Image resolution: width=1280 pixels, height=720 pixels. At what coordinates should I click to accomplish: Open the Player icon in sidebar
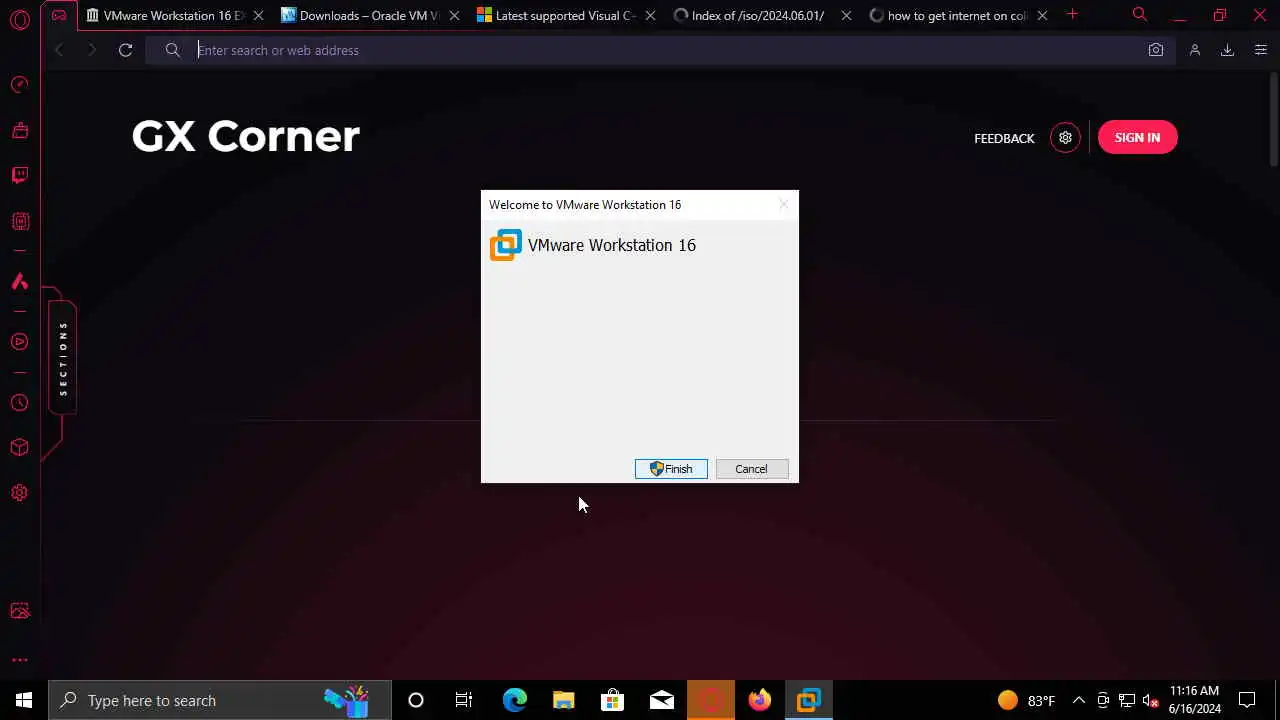(x=19, y=342)
